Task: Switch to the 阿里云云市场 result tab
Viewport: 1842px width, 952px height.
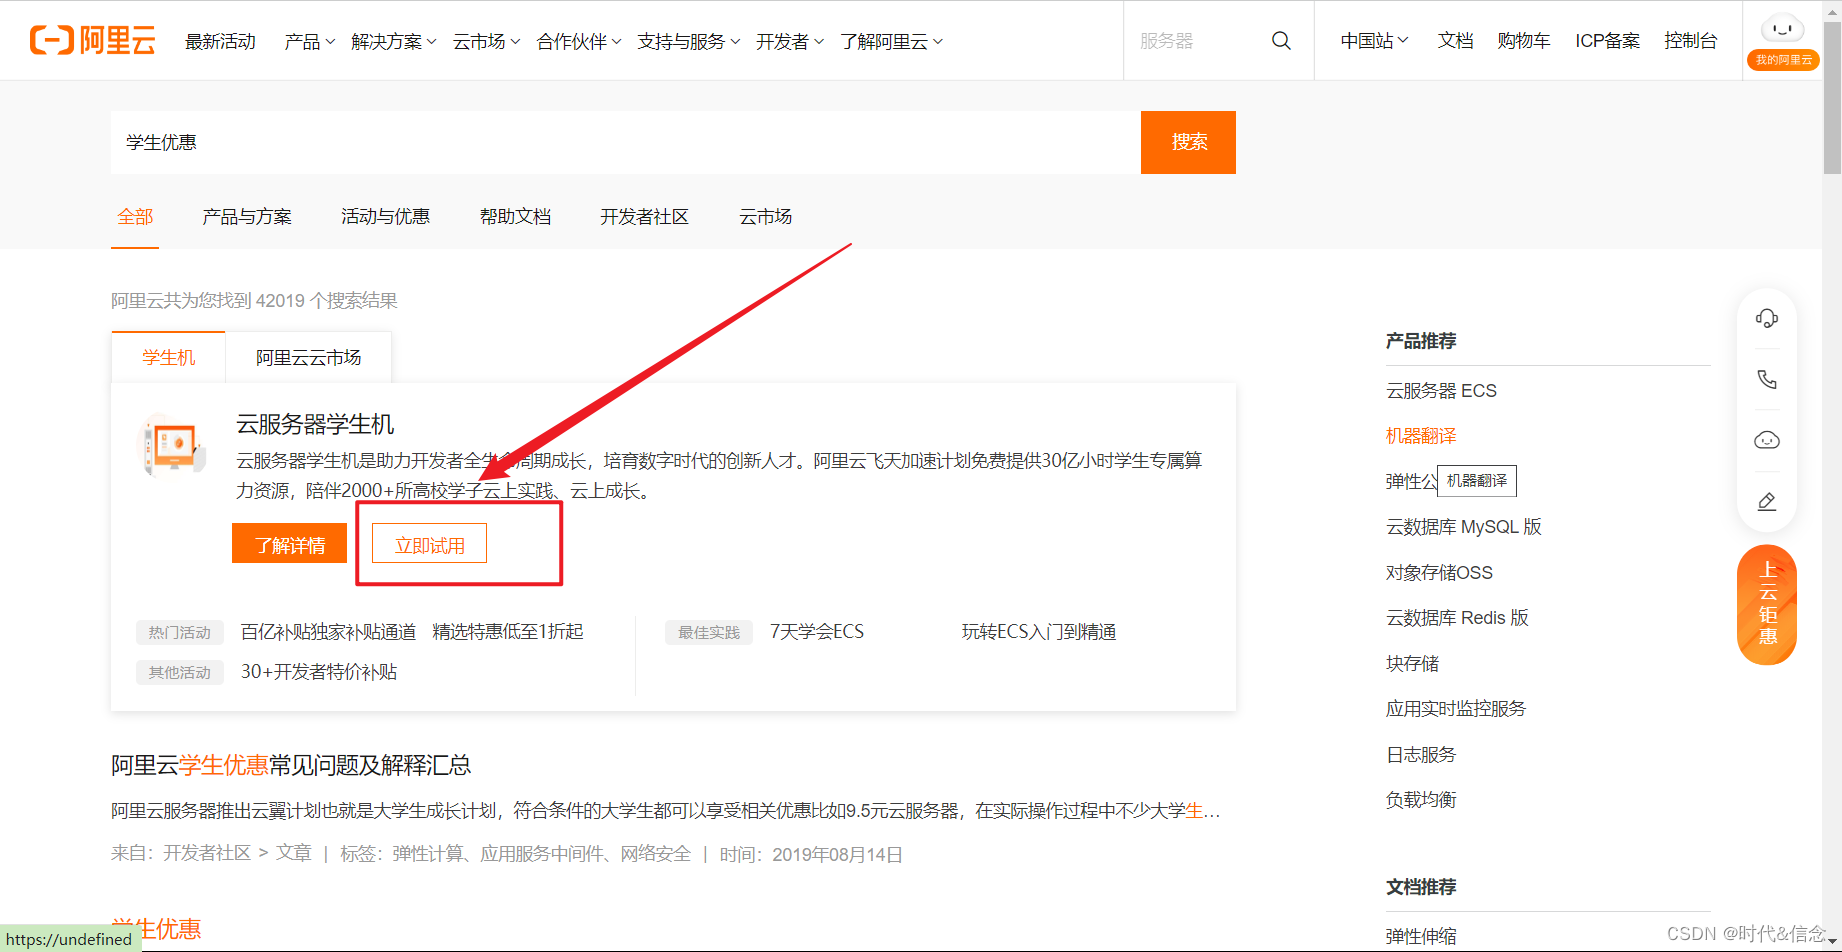Action: 308,357
